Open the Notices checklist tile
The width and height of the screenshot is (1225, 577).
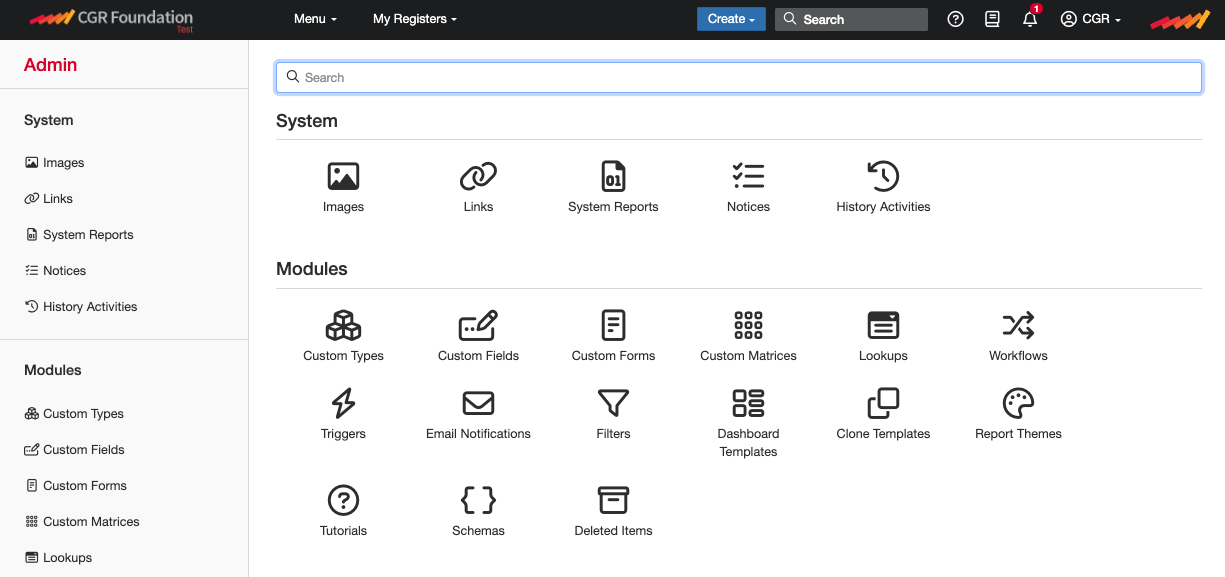[x=748, y=188]
